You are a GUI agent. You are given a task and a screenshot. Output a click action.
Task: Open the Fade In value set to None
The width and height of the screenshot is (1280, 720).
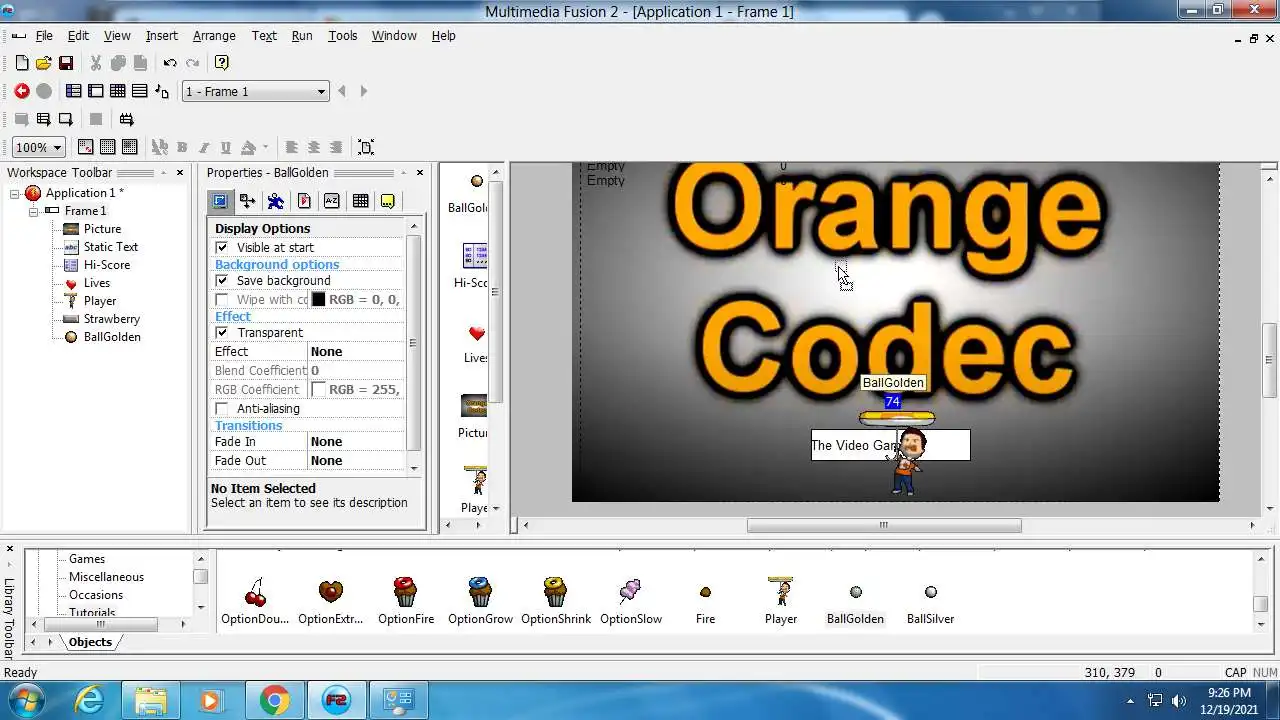coord(356,441)
